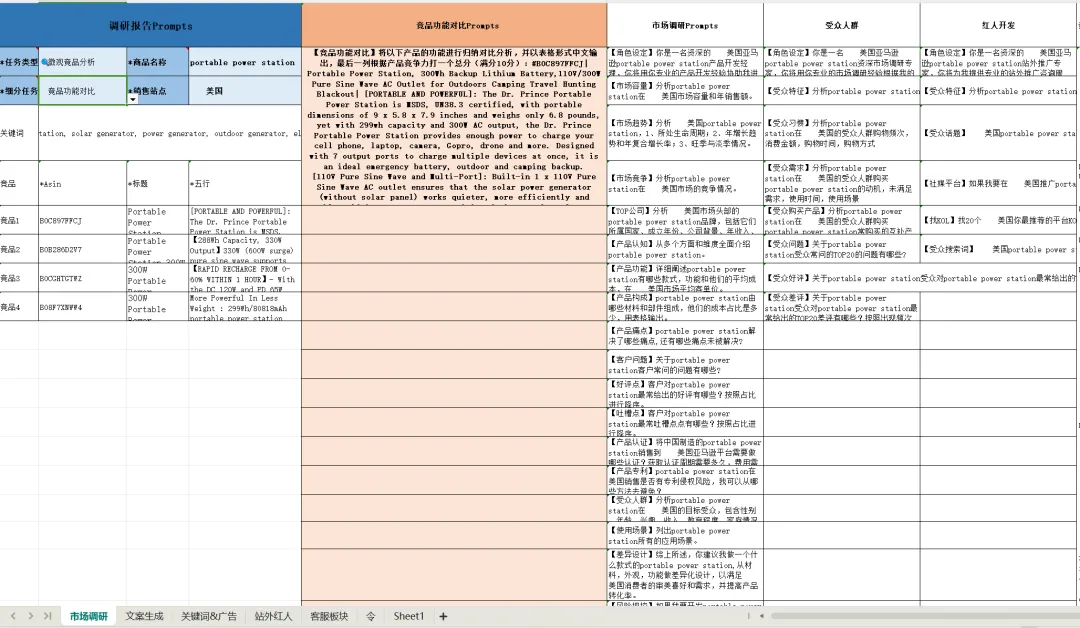Screen dimensions: 1080x628
Task: Select the 红人开发 header cell
Action: 999,25
